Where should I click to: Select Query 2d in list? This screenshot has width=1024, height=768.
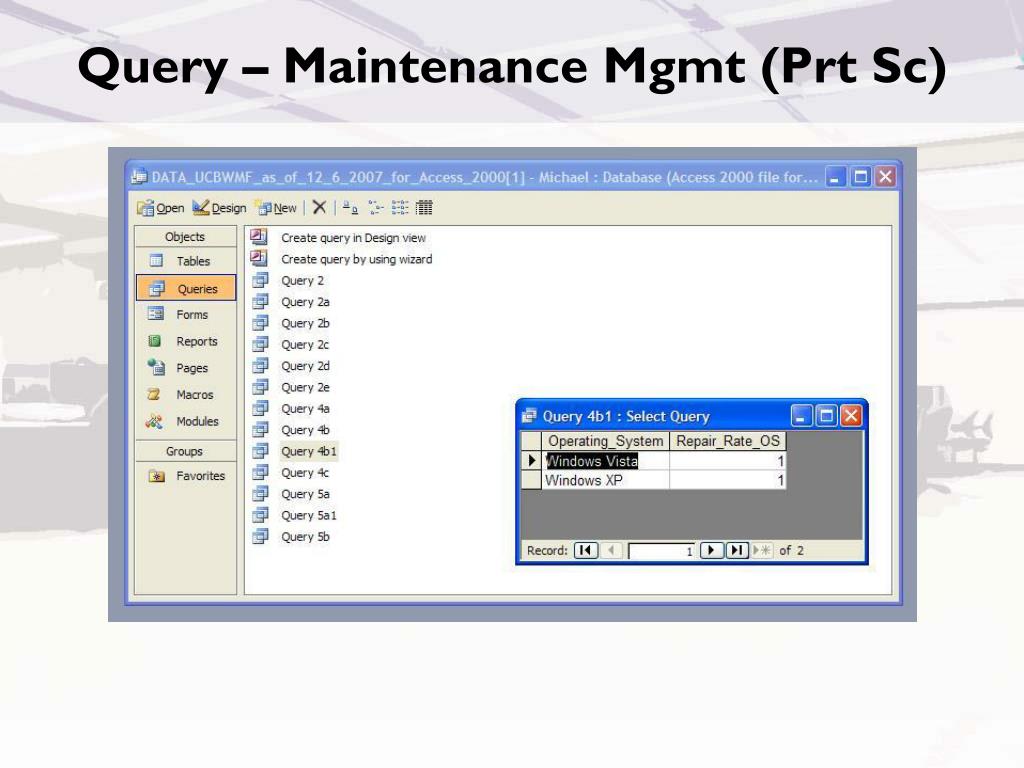coord(305,366)
